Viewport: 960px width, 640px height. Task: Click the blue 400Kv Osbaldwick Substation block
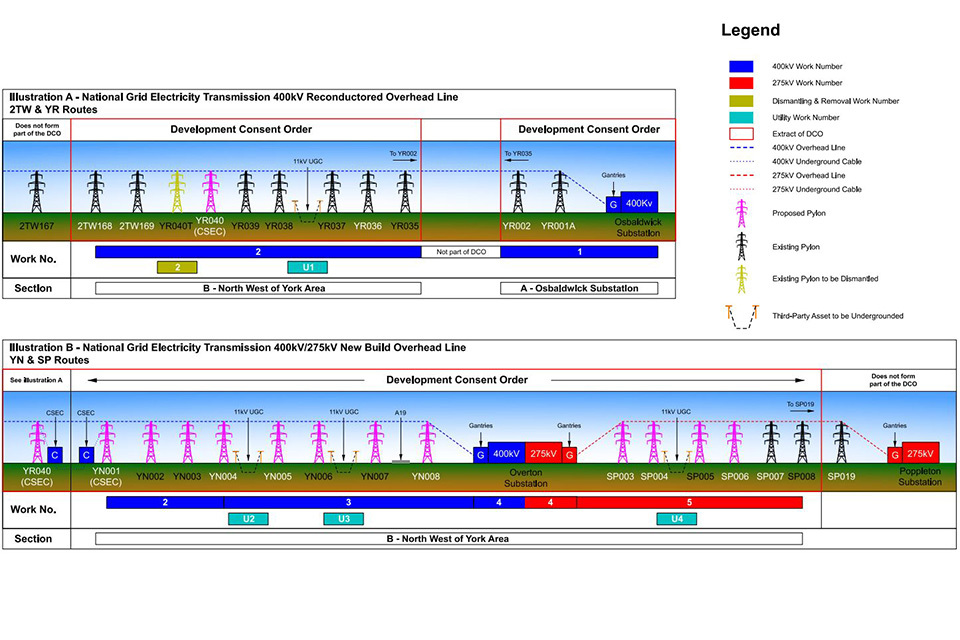pyautogui.click(x=639, y=201)
